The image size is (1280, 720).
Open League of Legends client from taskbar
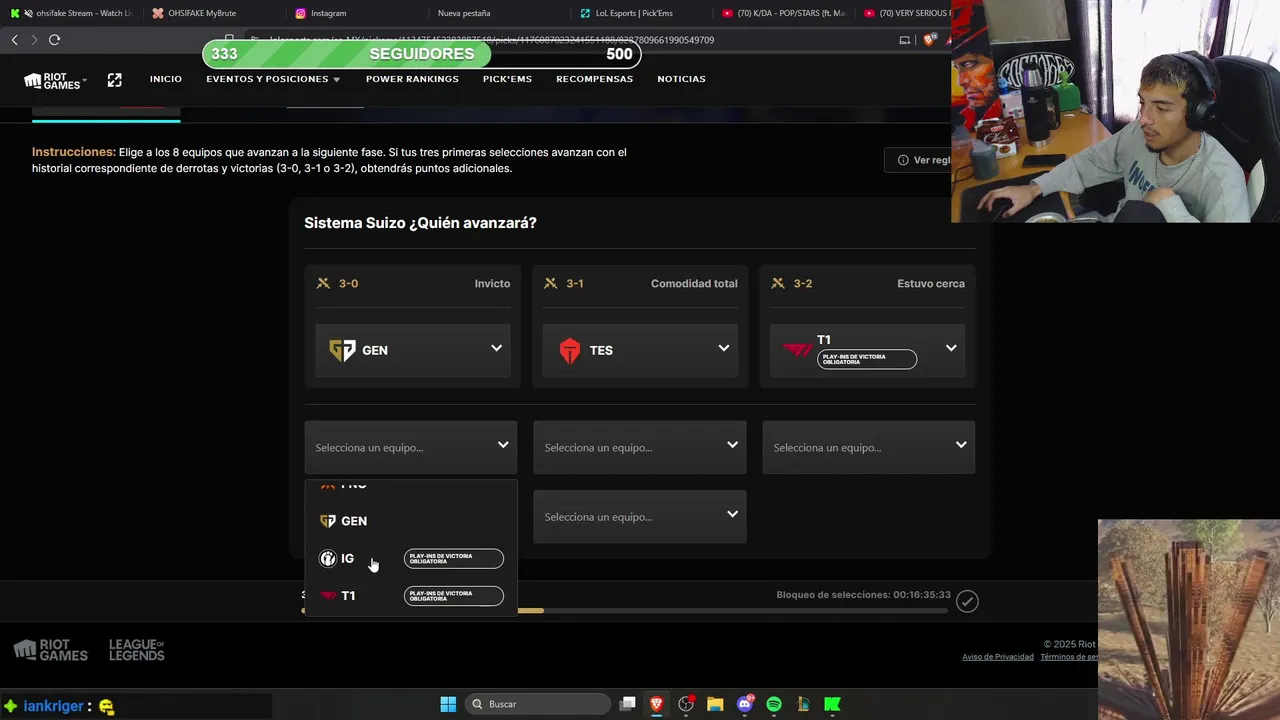pos(803,704)
